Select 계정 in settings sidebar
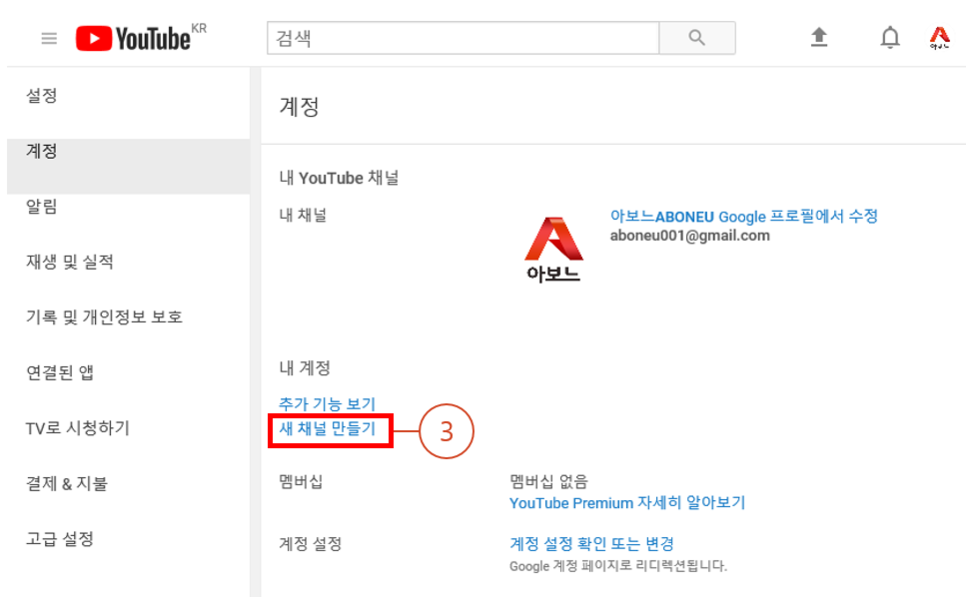 pyautogui.click(x=128, y=166)
